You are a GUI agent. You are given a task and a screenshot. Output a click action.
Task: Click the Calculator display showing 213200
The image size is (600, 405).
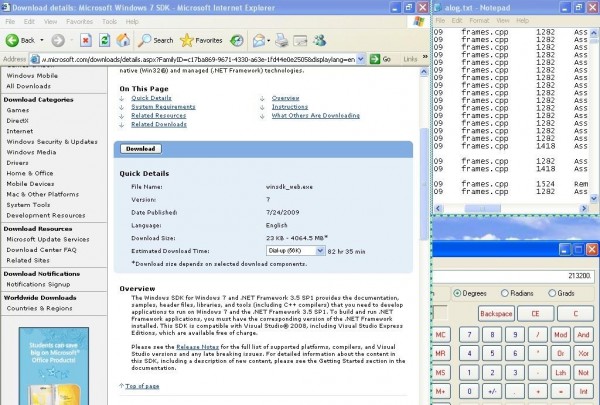click(513, 276)
